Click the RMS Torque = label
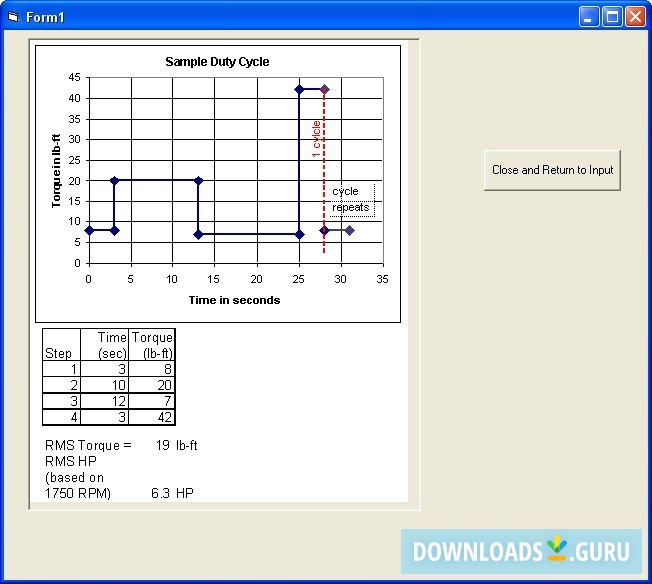Viewport: 652px width, 584px height. [x=88, y=445]
